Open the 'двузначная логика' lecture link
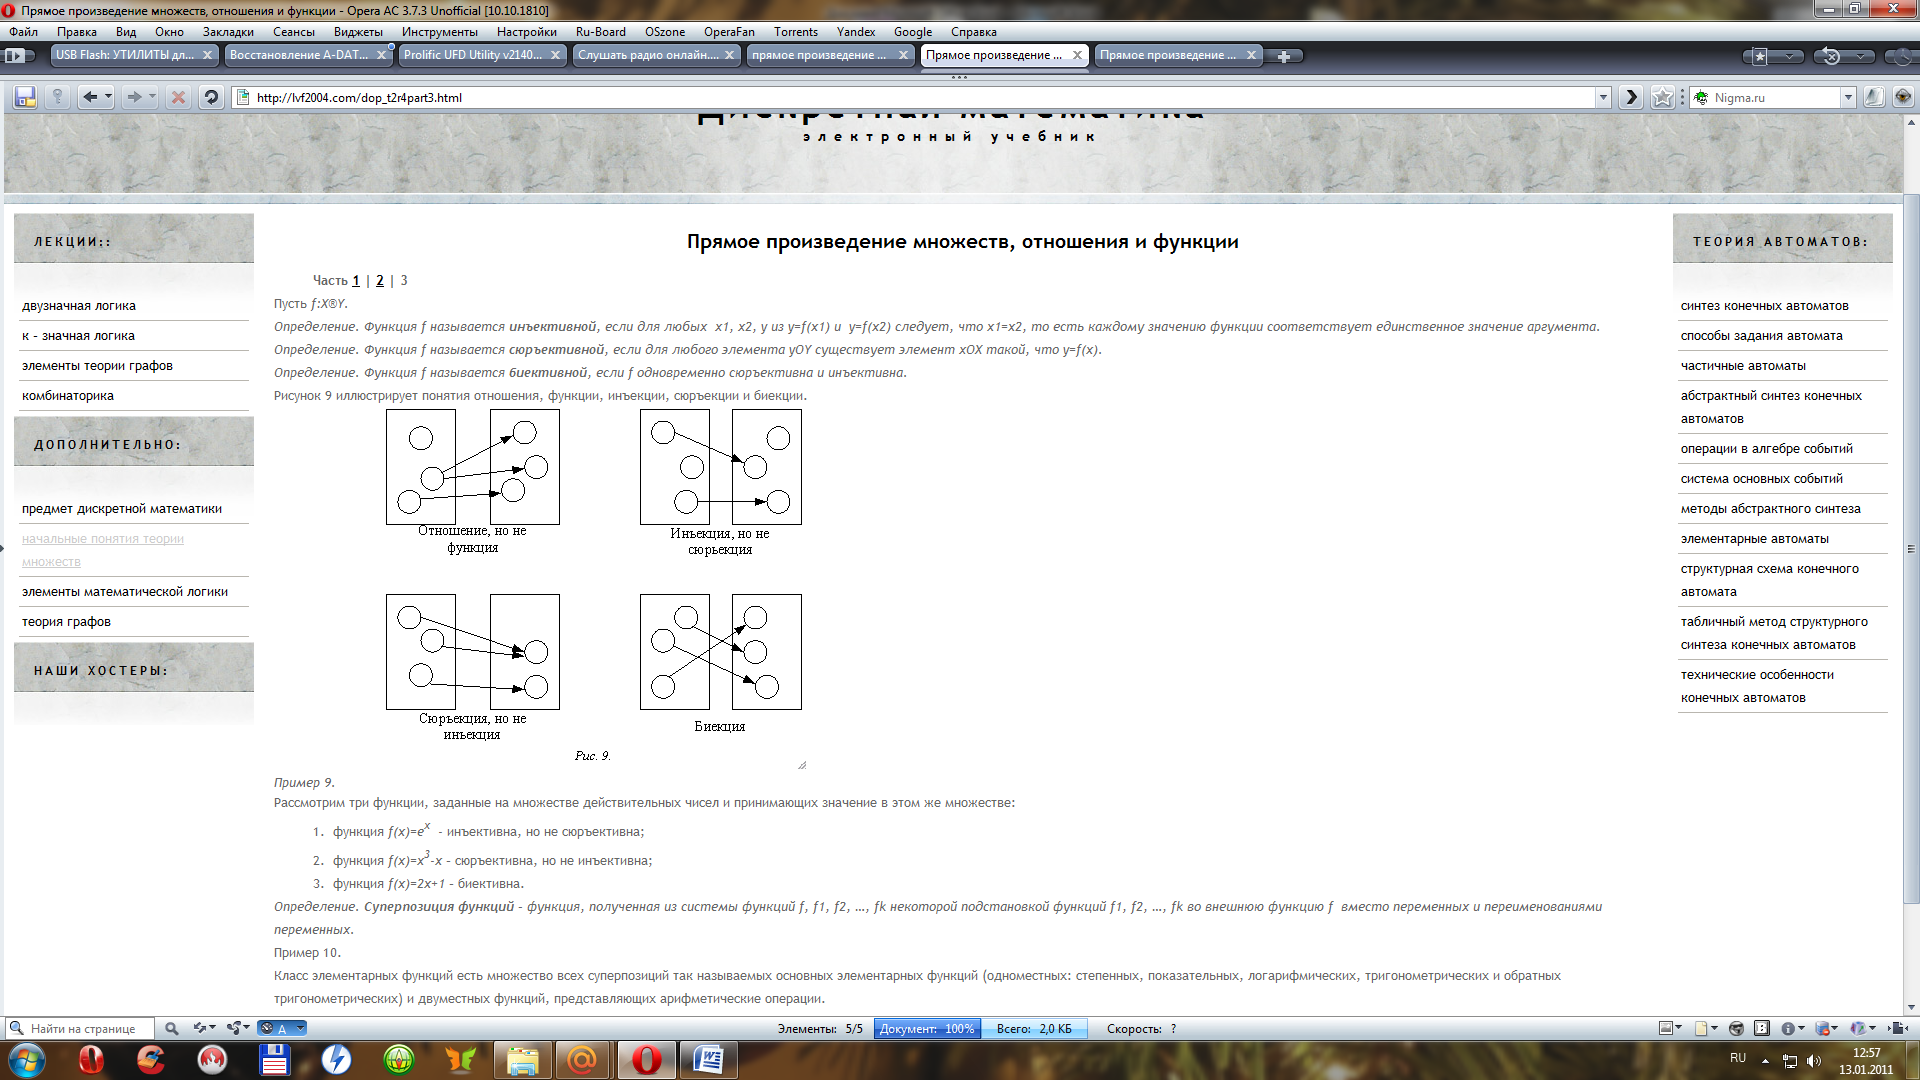 click(79, 306)
